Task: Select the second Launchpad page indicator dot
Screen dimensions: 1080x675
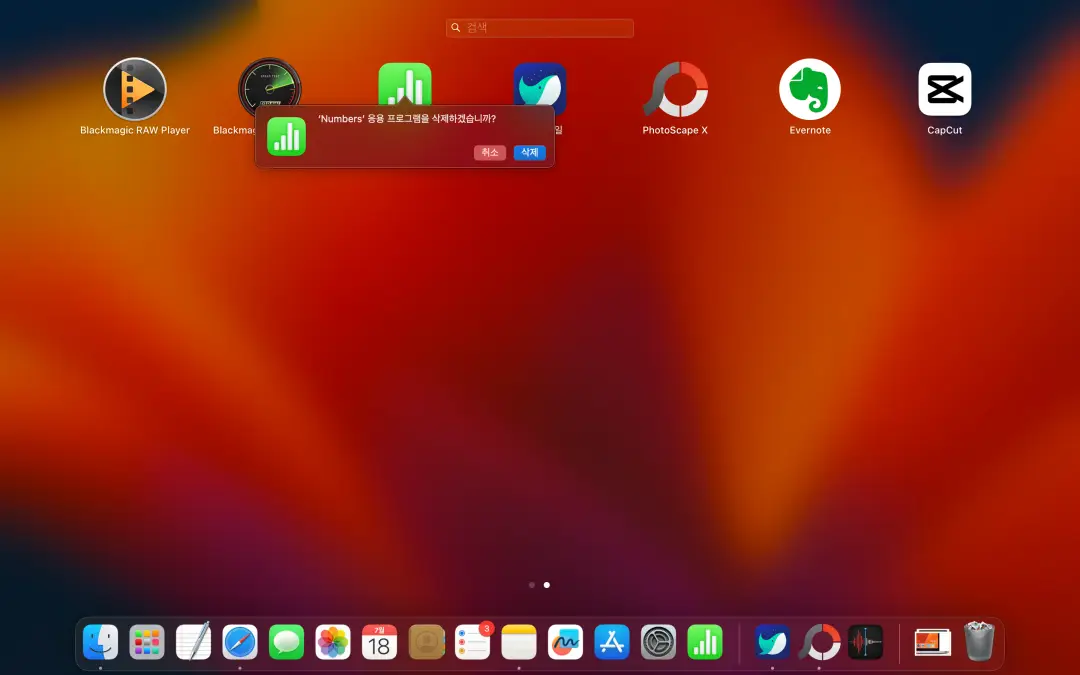Action: tap(547, 585)
